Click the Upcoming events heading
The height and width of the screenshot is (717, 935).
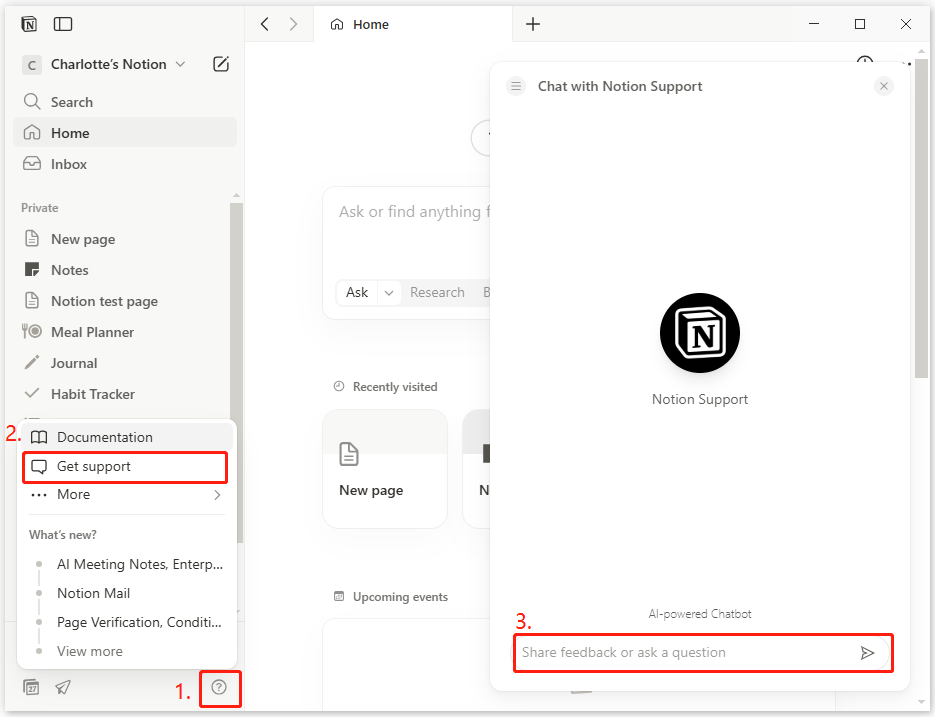coord(400,597)
